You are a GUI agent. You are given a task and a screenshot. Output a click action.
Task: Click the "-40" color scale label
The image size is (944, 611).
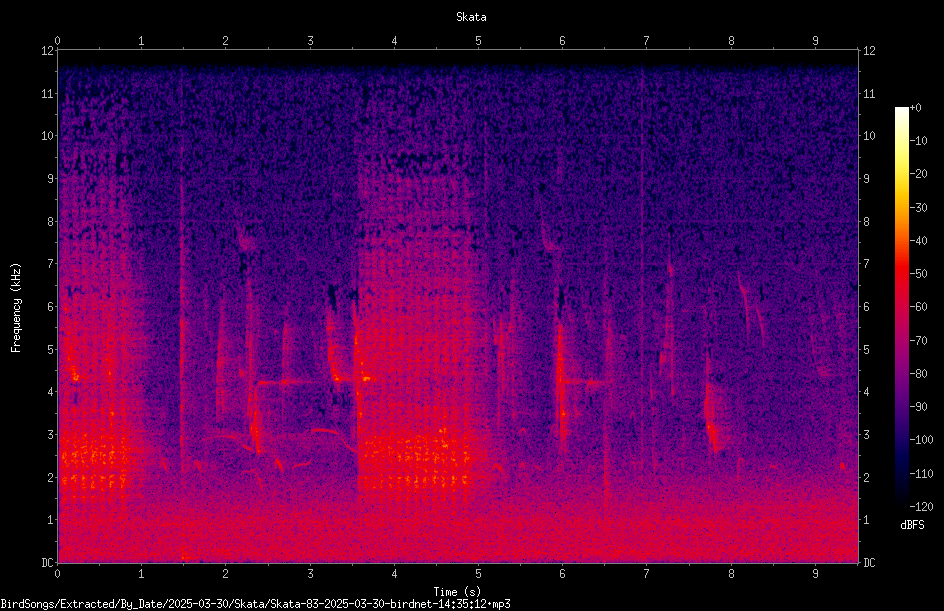click(x=918, y=241)
